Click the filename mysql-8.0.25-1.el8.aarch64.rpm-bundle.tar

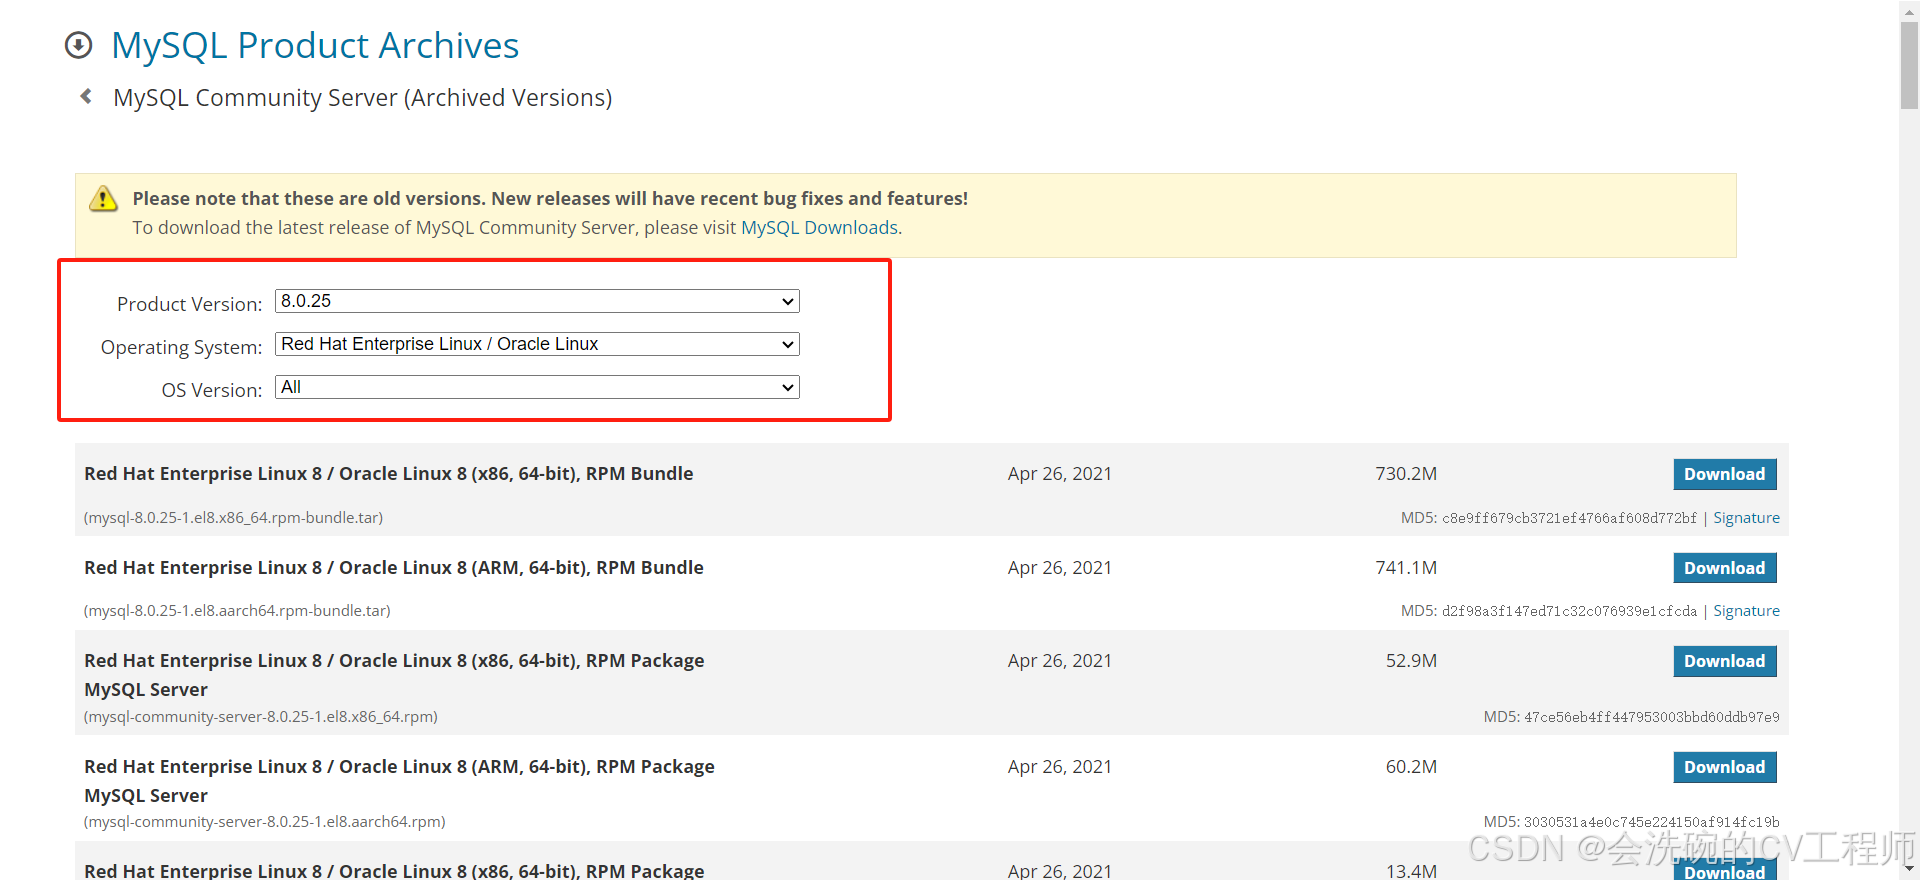click(237, 611)
